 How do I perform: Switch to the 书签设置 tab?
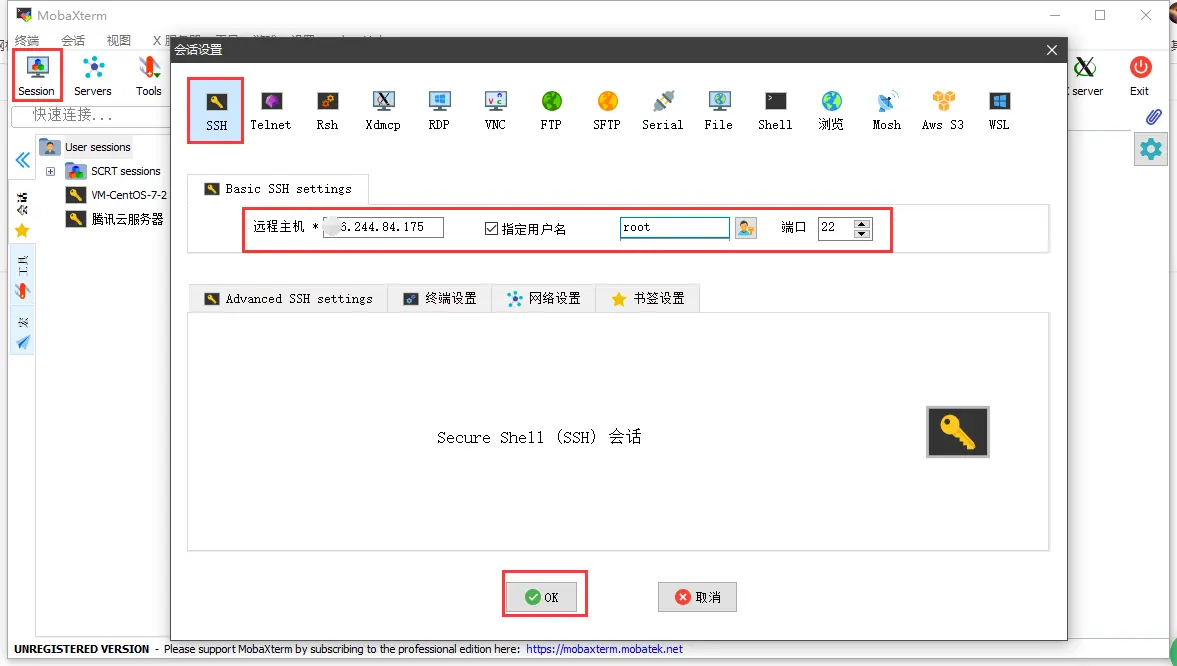(648, 298)
